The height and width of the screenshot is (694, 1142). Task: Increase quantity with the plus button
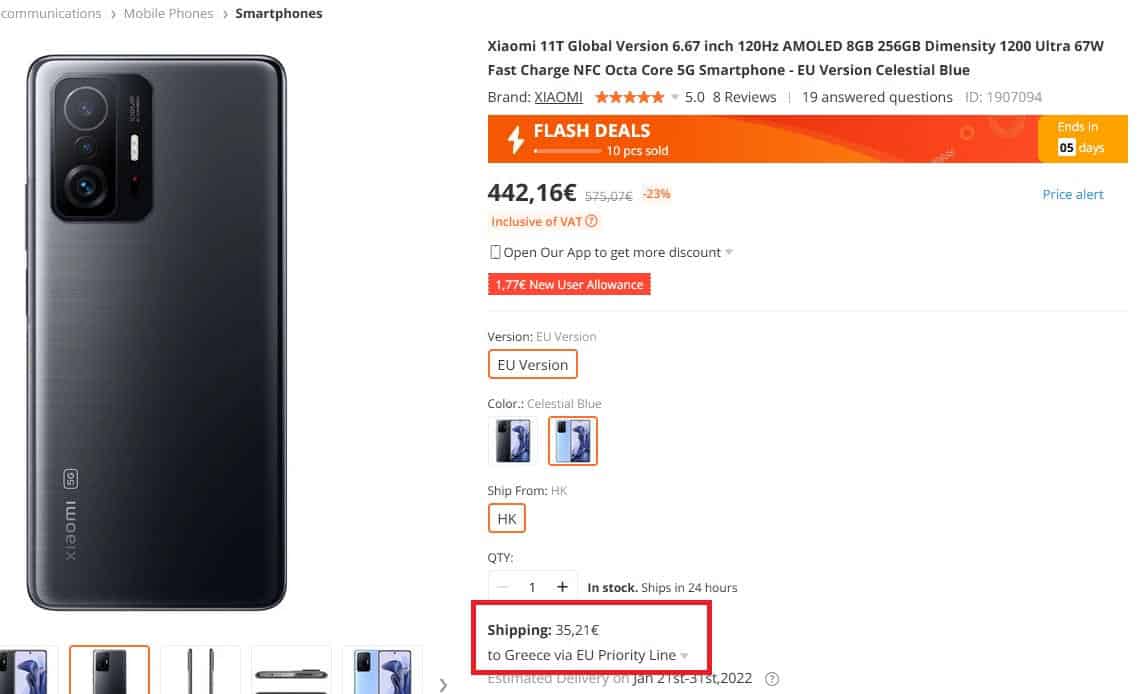pos(562,587)
